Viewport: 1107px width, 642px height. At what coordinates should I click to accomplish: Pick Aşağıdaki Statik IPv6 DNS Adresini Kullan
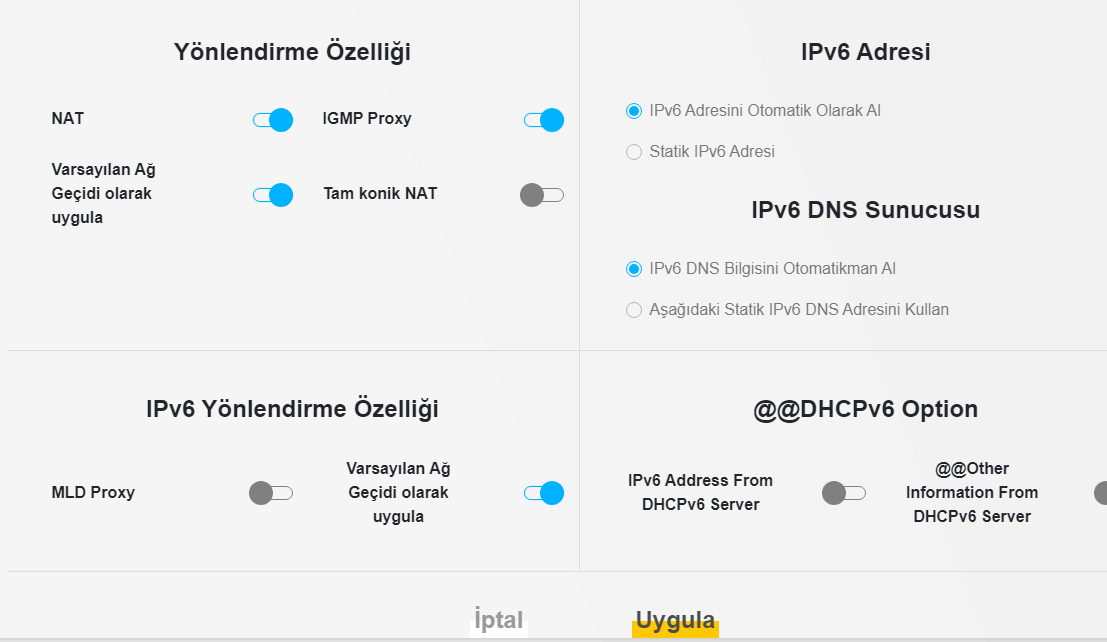click(634, 310)
